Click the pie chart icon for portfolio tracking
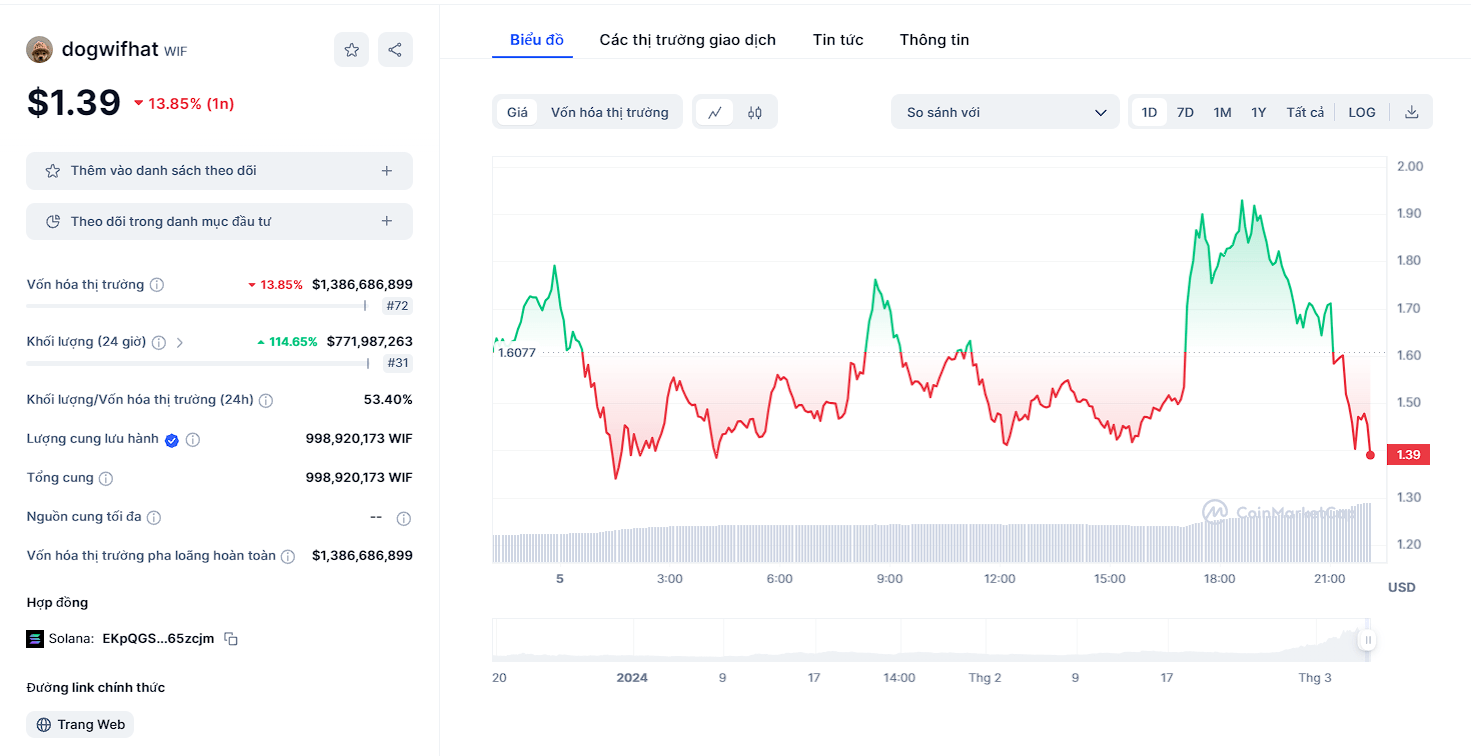Image resolution: width=1471 pixels, height=756 pixels. (x=53, y=221)
